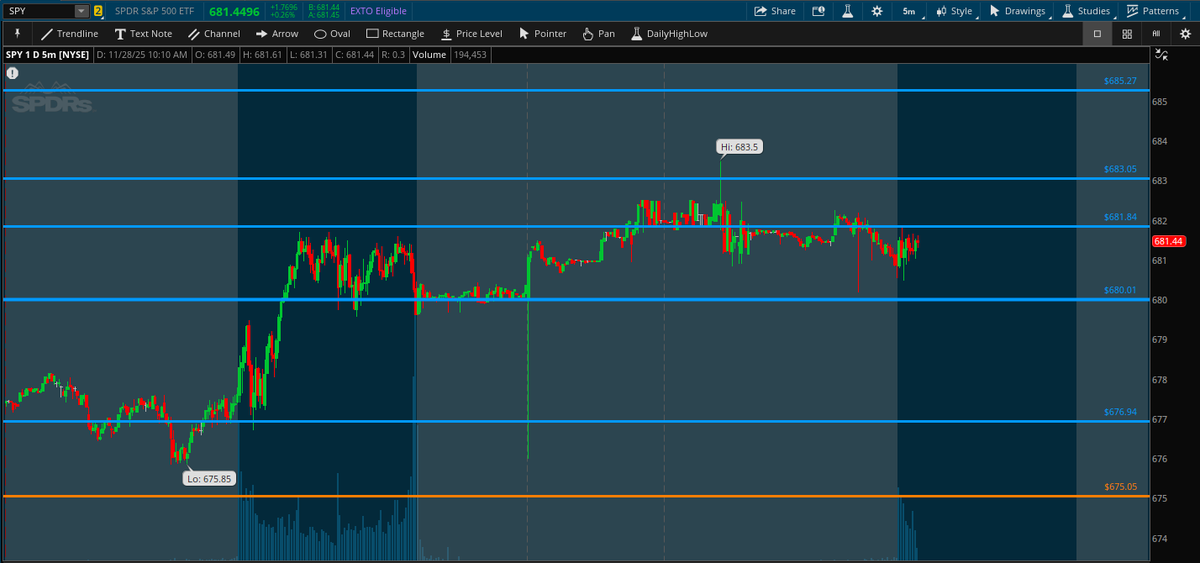Open the chart alert/snapshot icon beside Share
The image size is (1200, 563).
(818, 11)
